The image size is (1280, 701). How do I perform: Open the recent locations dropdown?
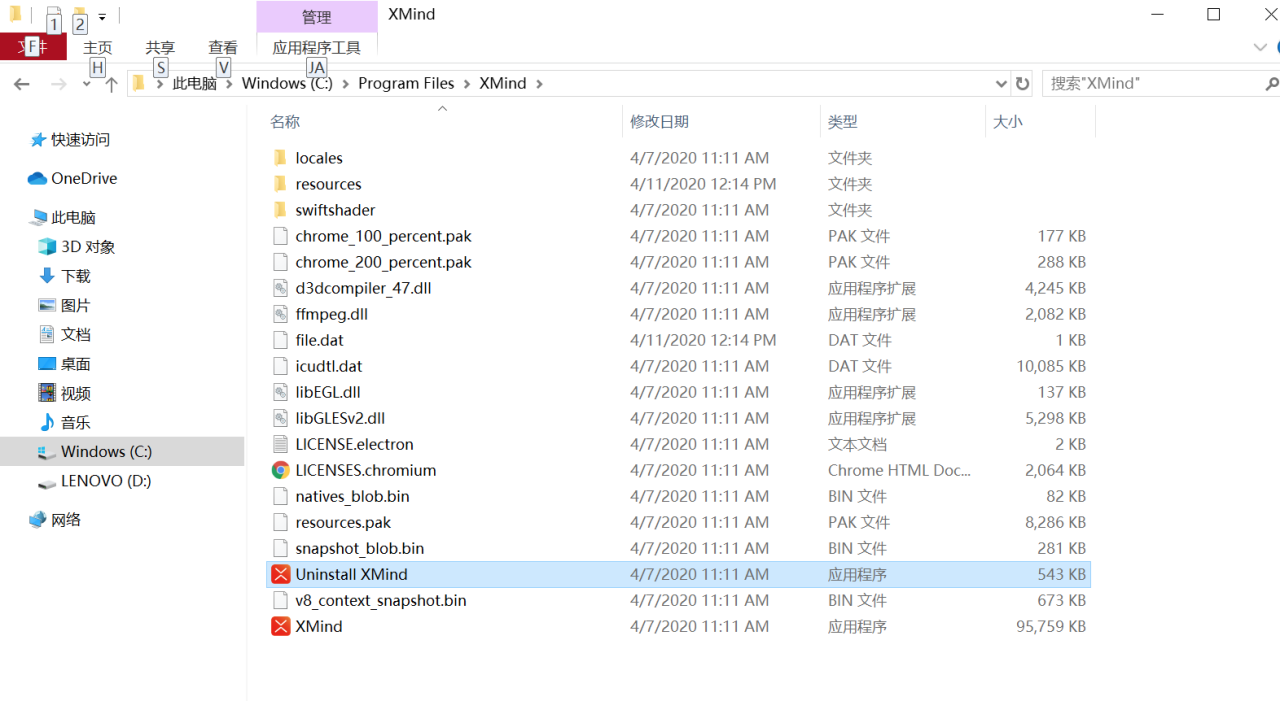[x=87, y=84]
